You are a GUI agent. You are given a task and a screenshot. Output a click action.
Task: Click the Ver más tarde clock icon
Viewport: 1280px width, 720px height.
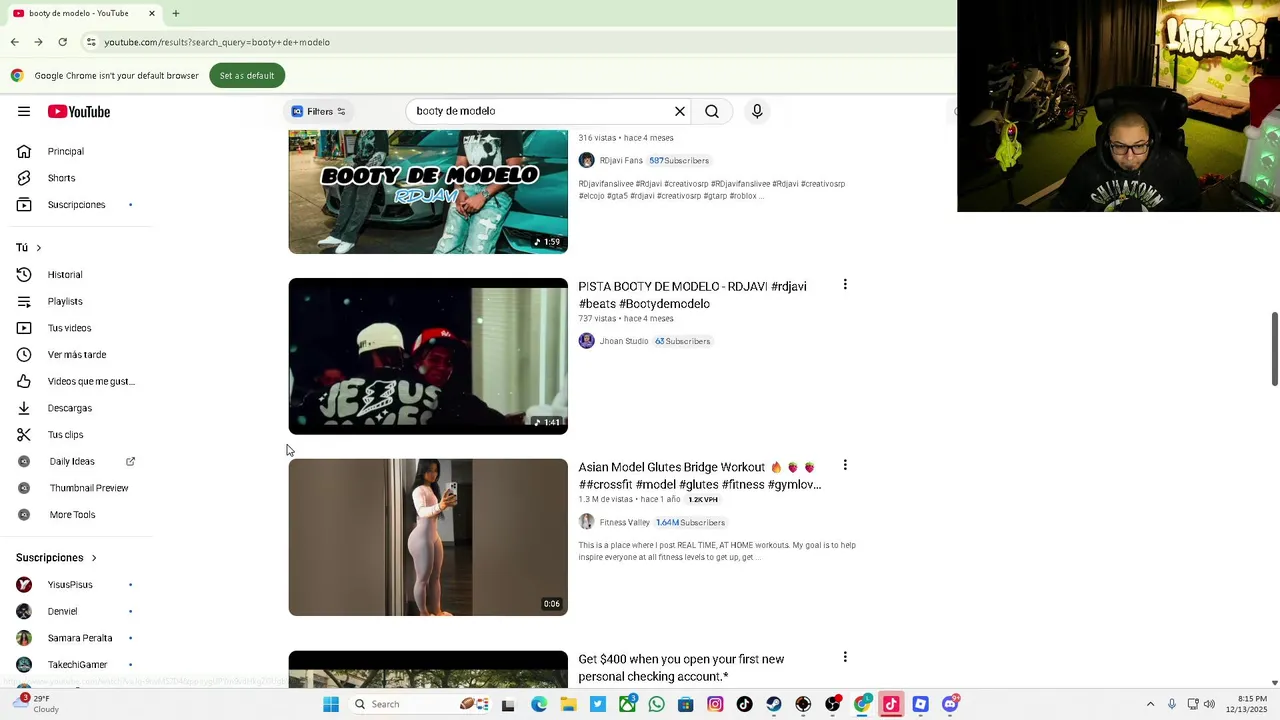coord(24,355)
